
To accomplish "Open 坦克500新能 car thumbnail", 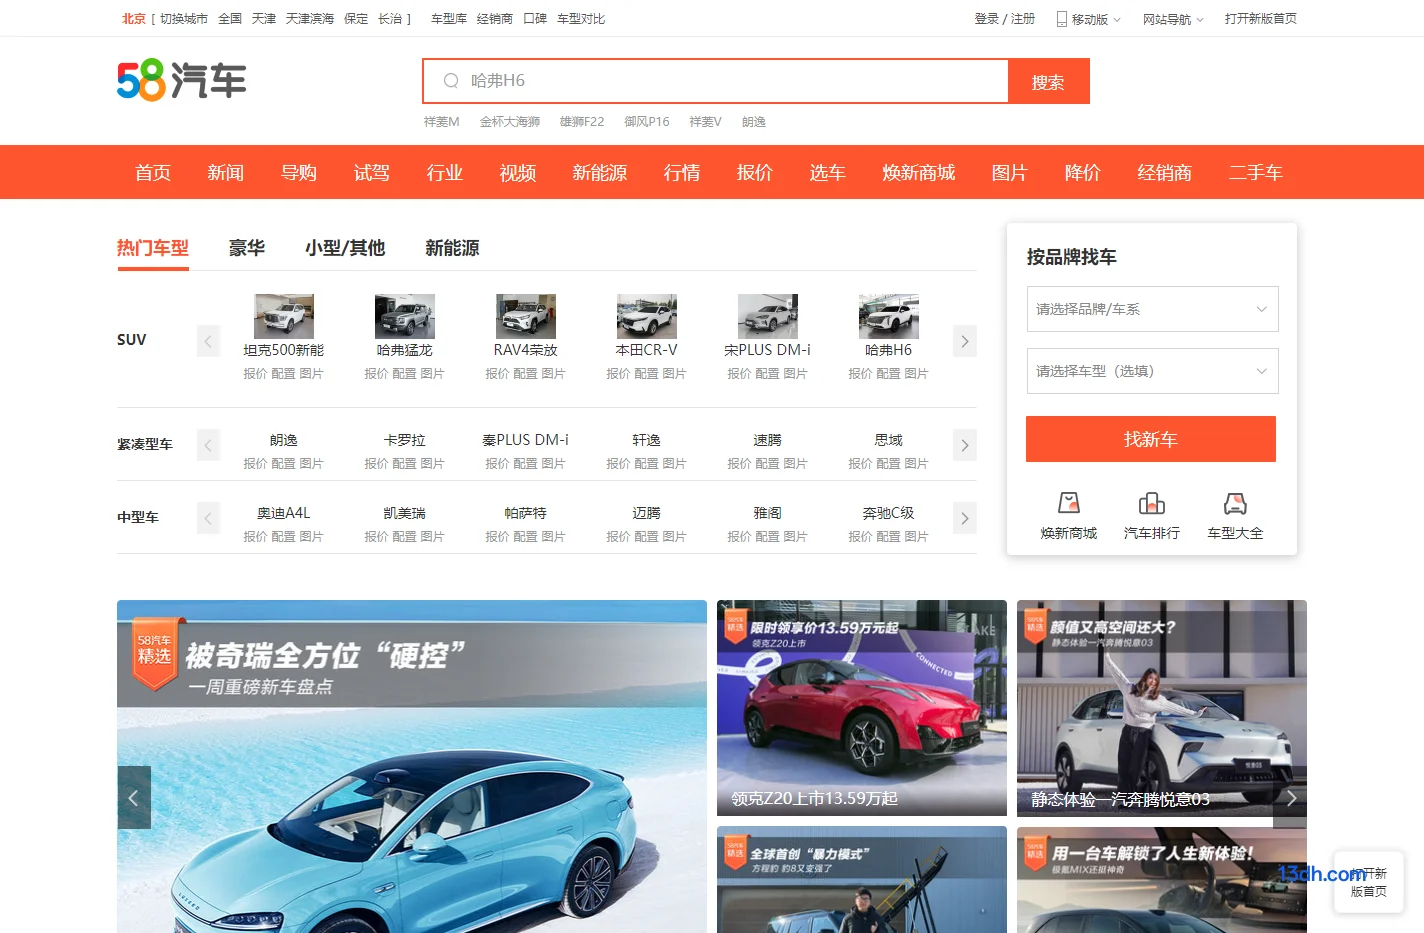I will point(284,316).
